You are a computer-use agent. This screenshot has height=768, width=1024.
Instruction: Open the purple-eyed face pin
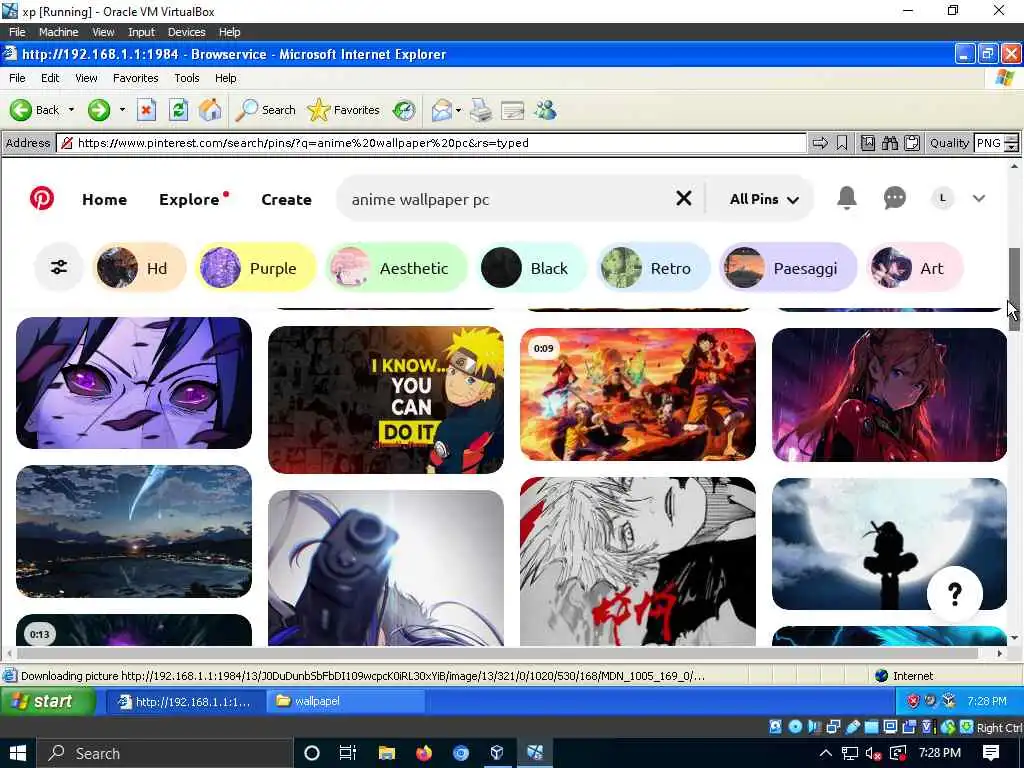click(x=134, y=383)
